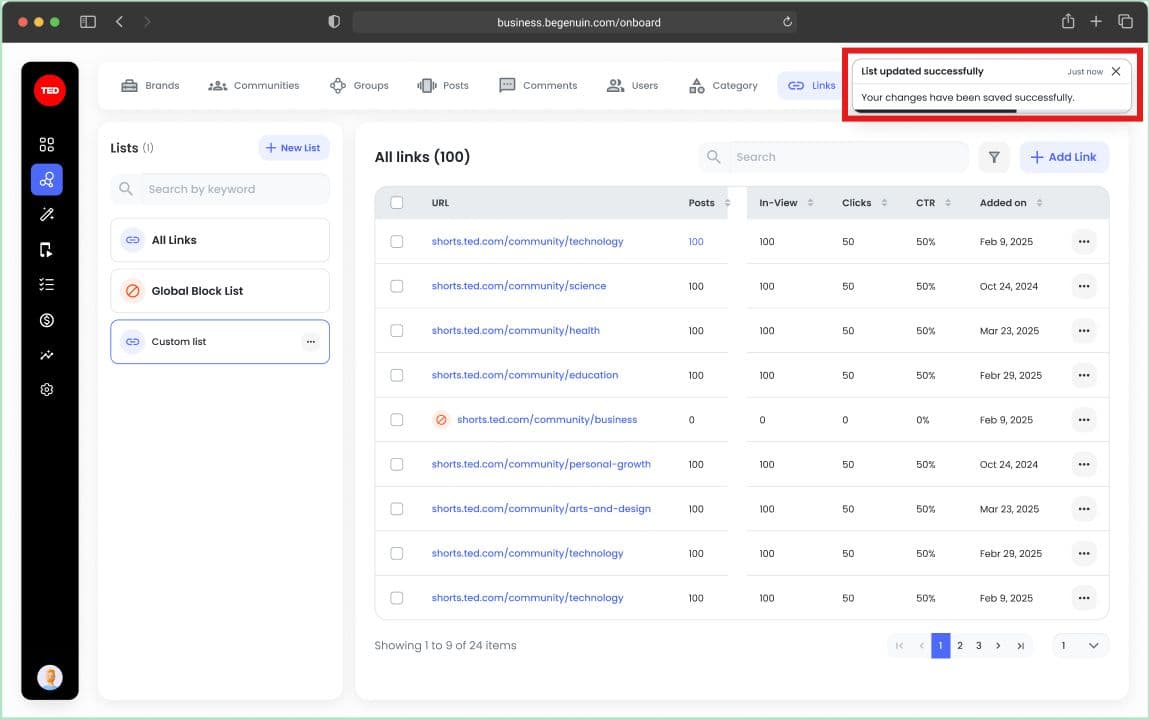Switch to the Category tab
The height and width of the screenshot is (719, 1149).
point(723,86)
